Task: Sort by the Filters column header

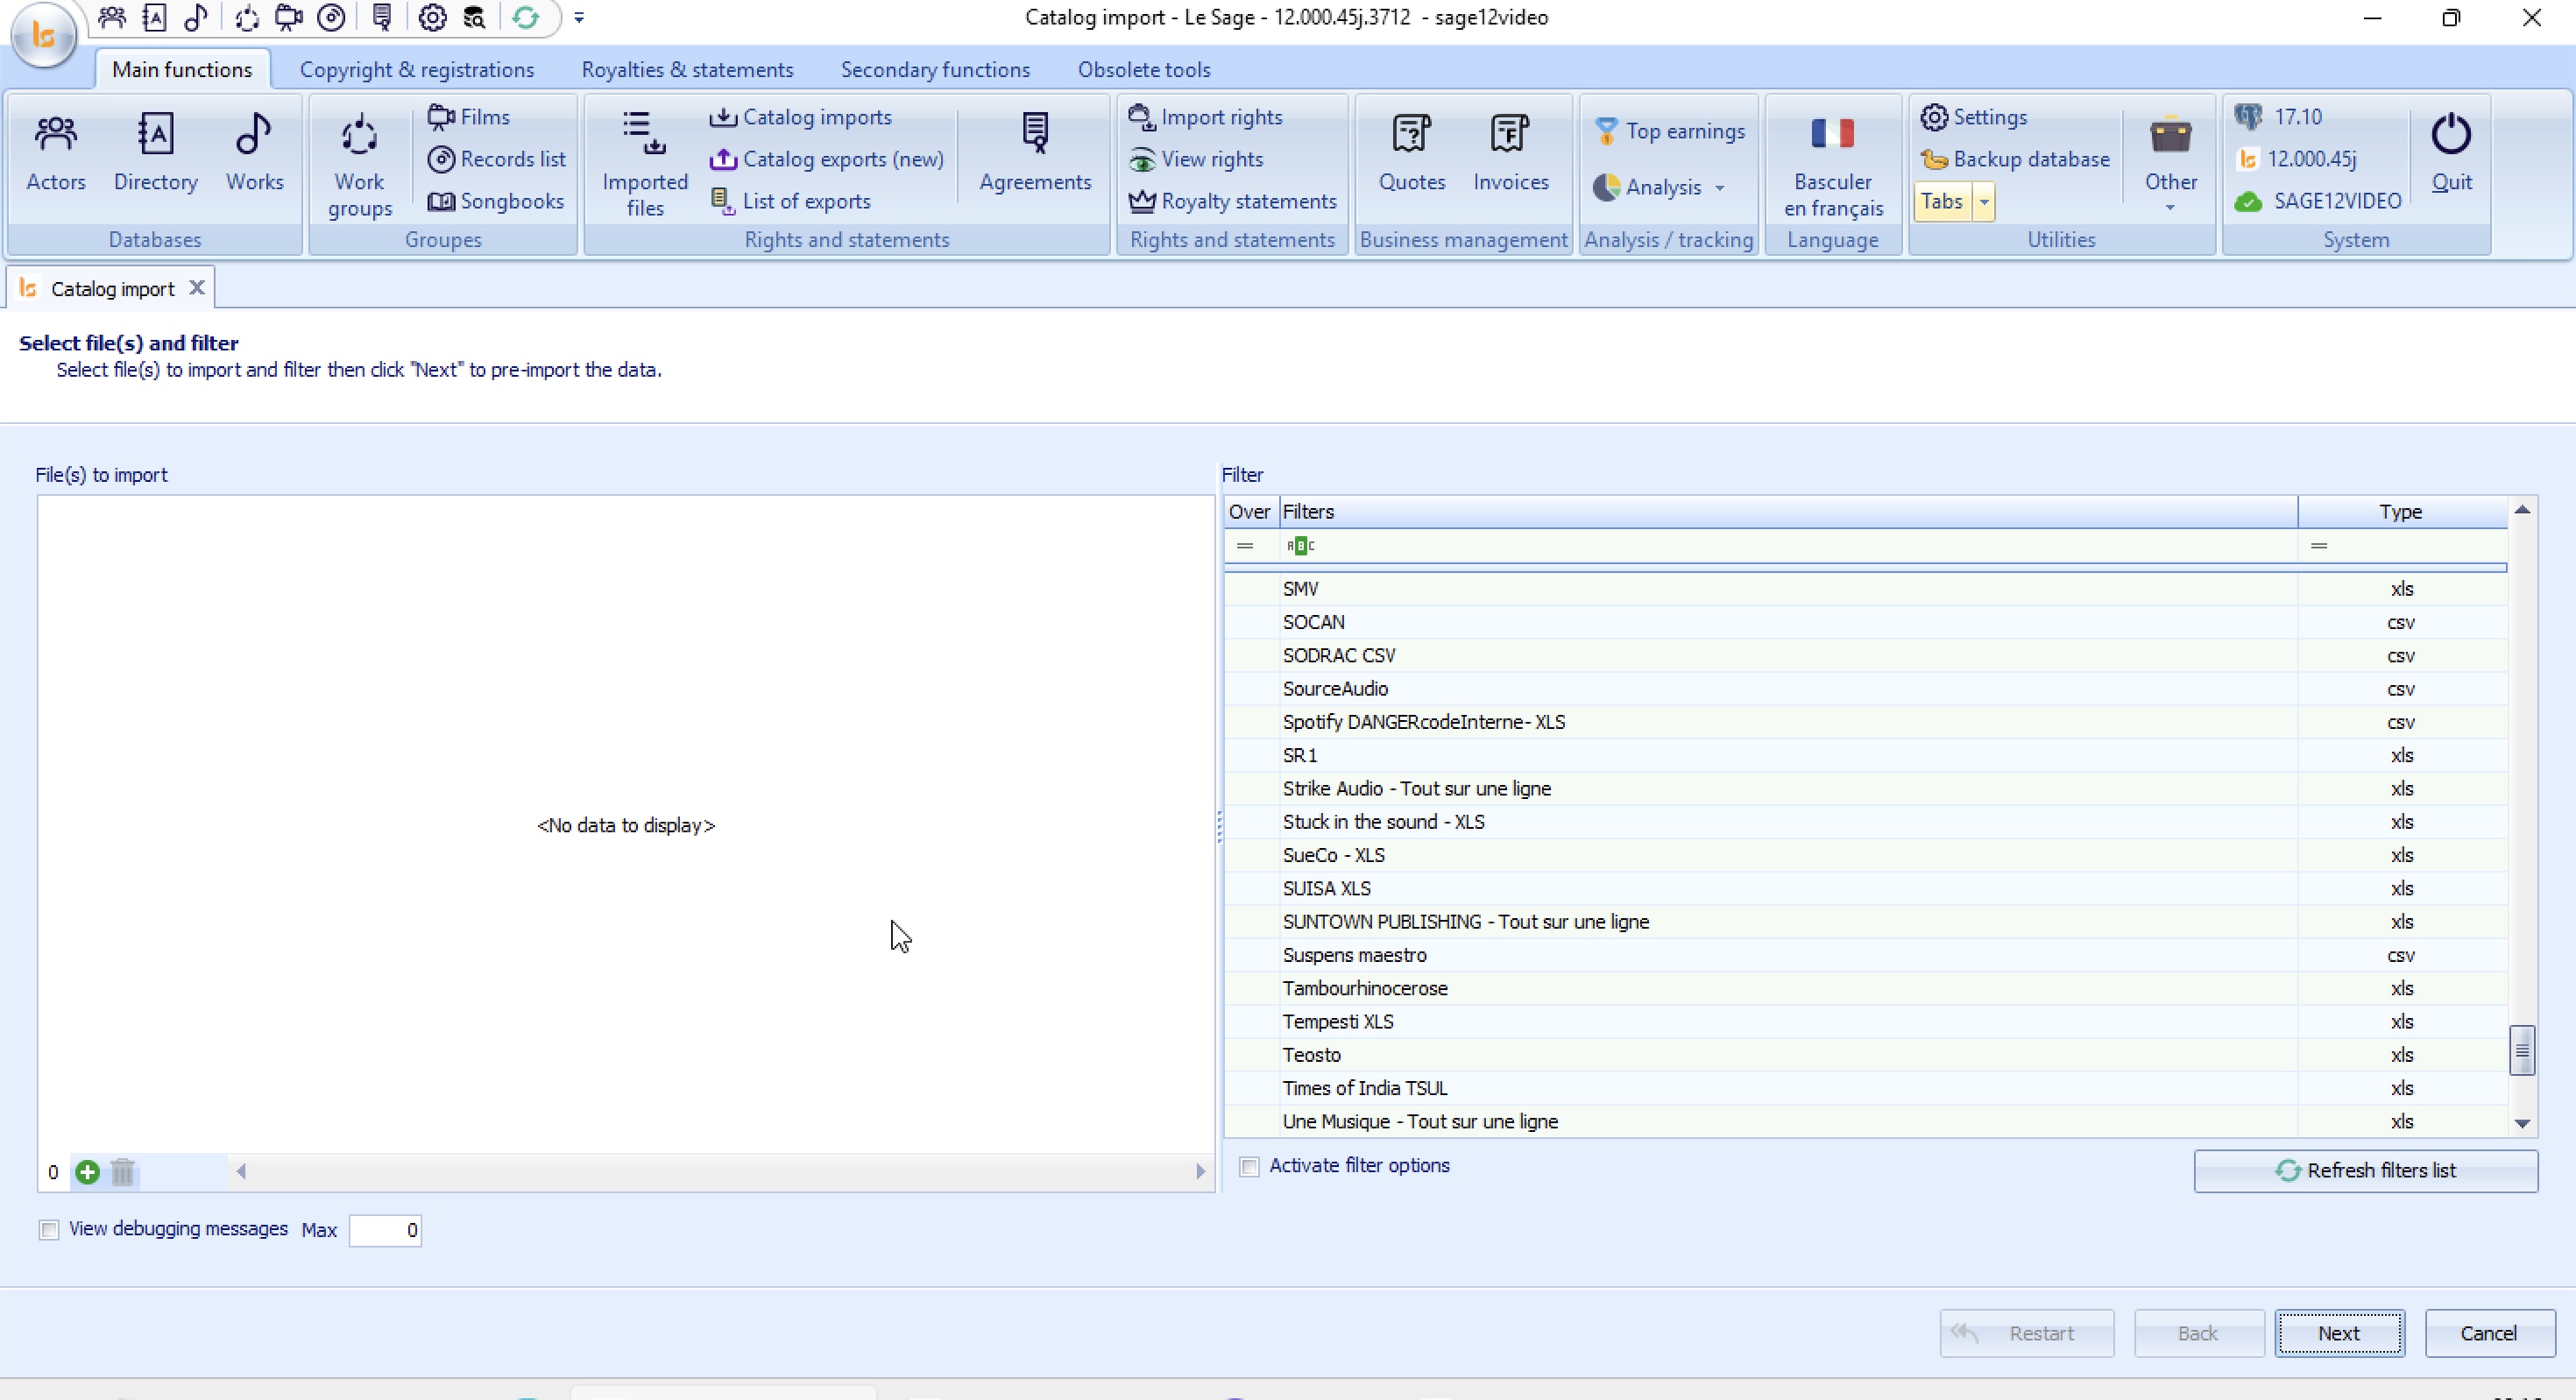Action: pyautogui.click(x=1787, y=512)
